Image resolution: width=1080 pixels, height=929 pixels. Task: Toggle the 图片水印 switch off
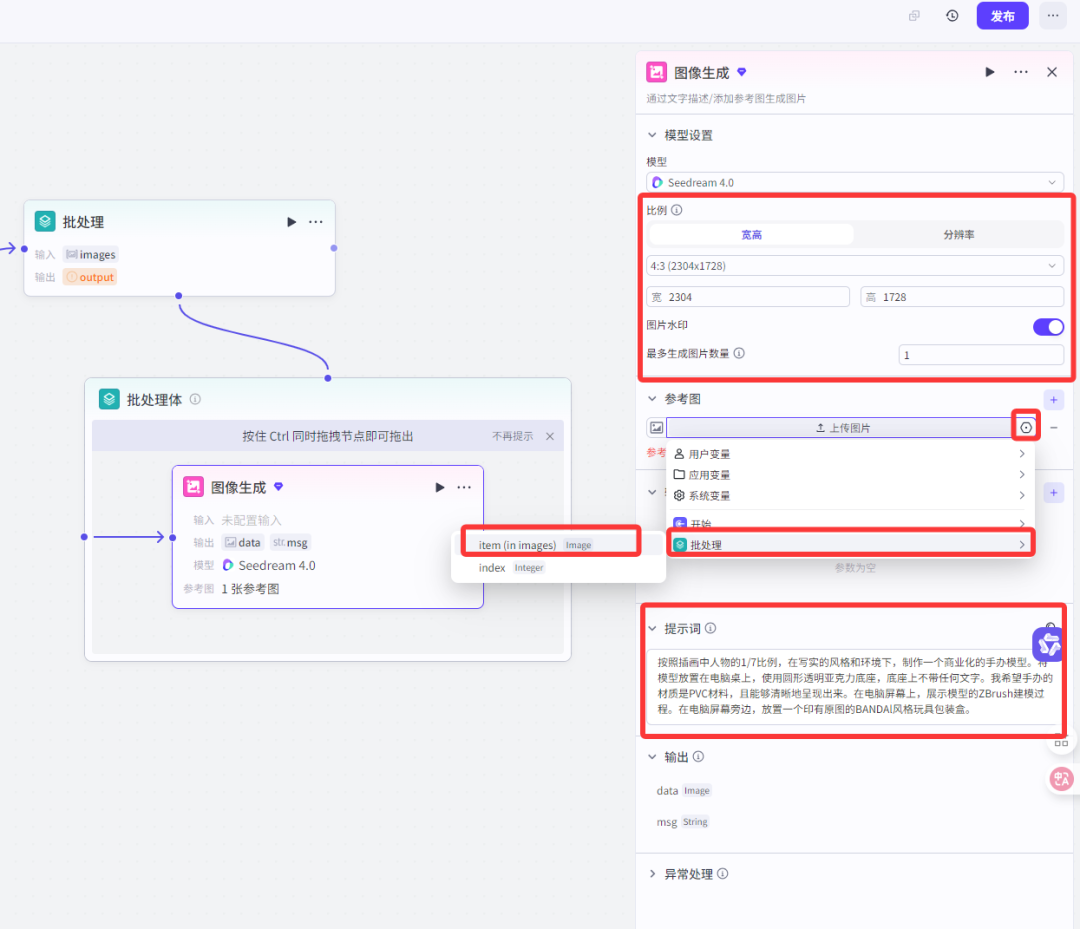tap(1048, 326)
